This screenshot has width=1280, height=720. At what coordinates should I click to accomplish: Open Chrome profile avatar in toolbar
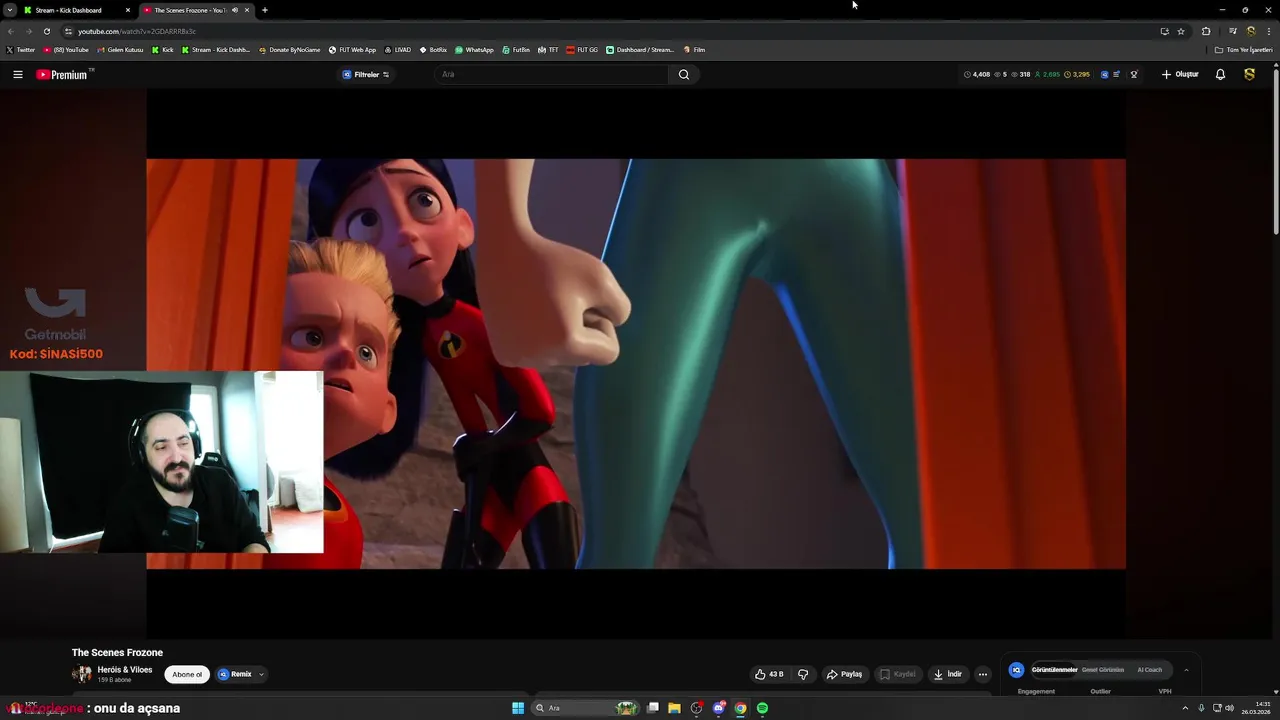pos(1250,31)
